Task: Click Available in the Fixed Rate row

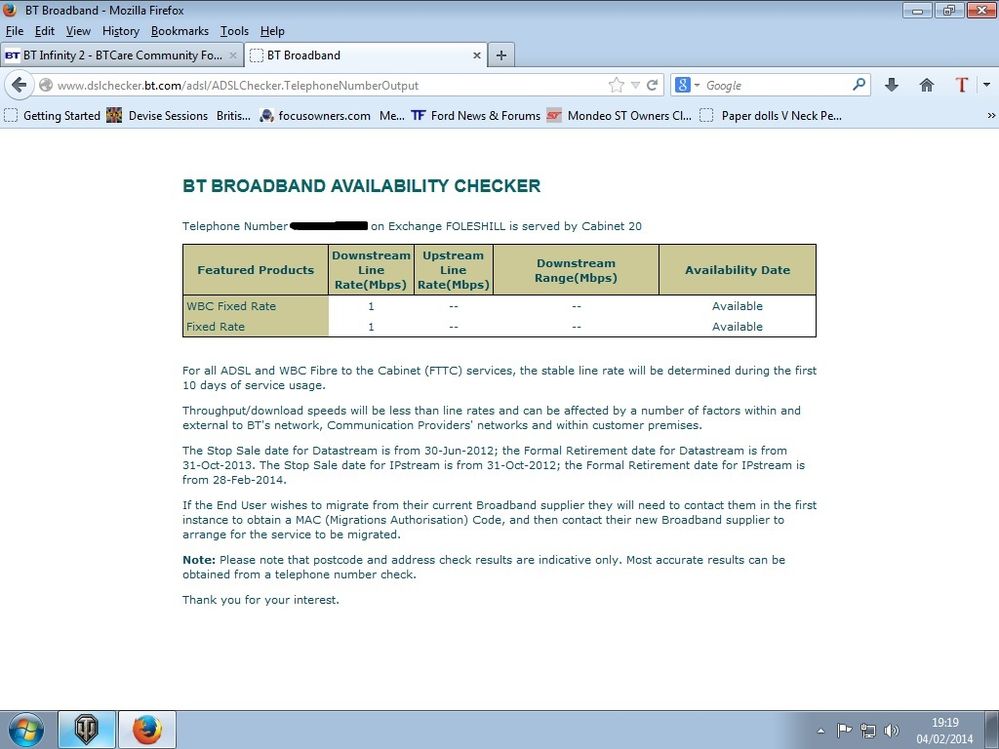Action: (x=737, y=326)
